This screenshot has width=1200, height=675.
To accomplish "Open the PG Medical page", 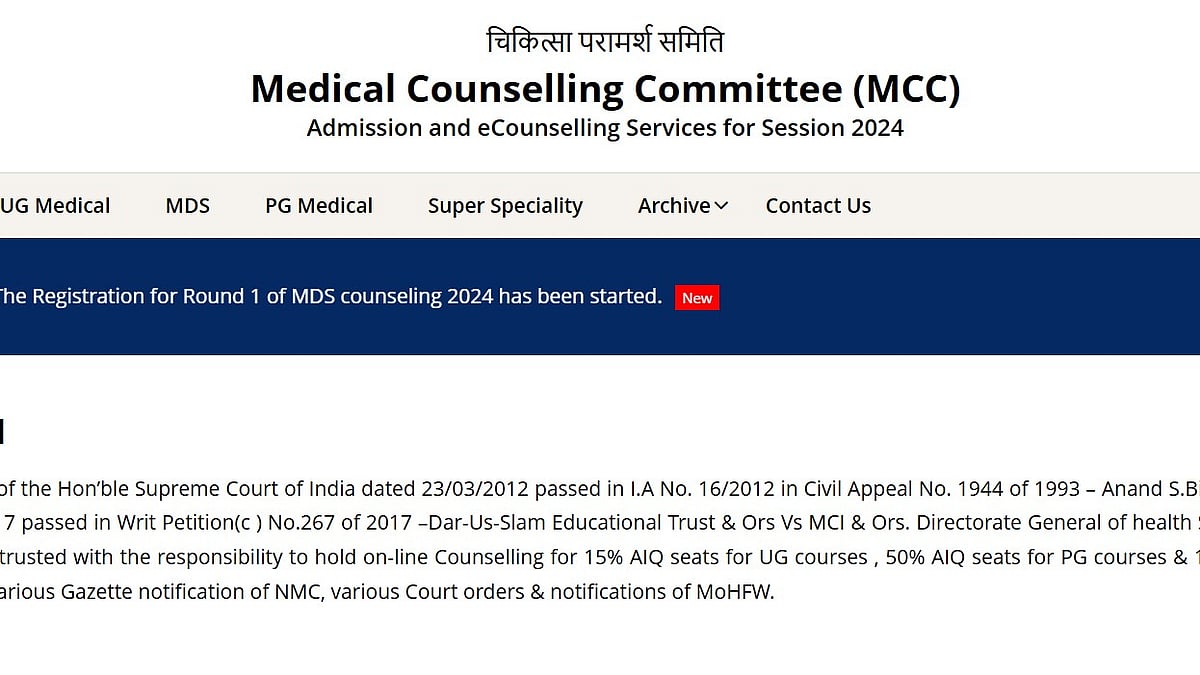I will (x=318, y=206).
